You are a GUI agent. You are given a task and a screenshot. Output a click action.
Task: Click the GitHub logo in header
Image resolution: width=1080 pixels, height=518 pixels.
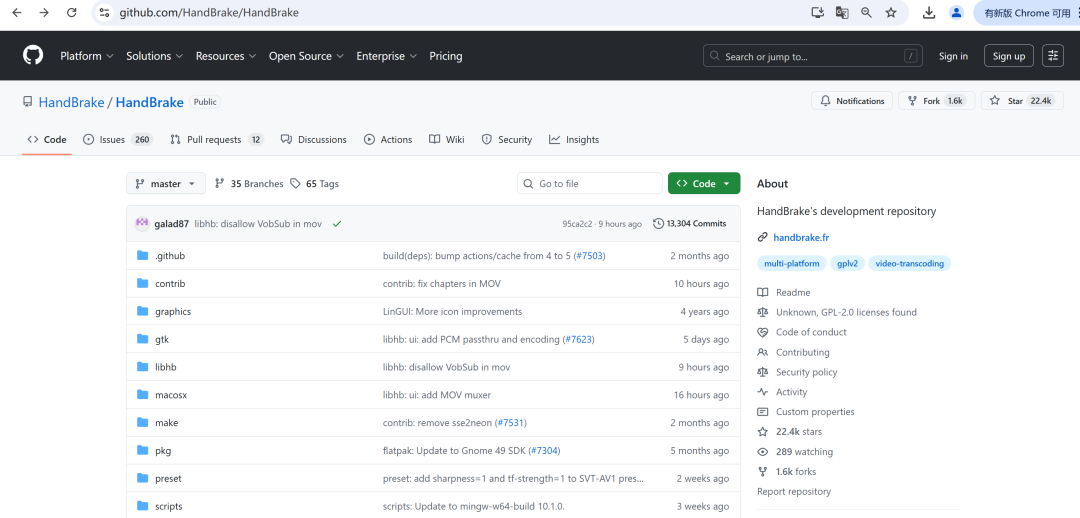tap(33, 56)
